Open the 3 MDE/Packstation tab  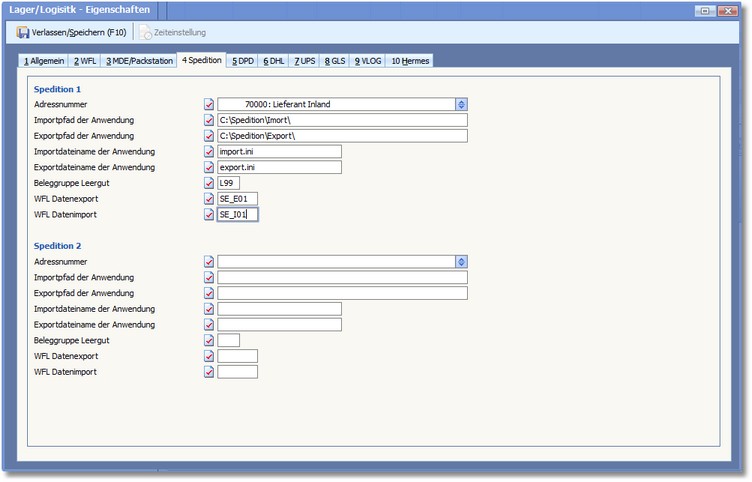click(138, 61)
